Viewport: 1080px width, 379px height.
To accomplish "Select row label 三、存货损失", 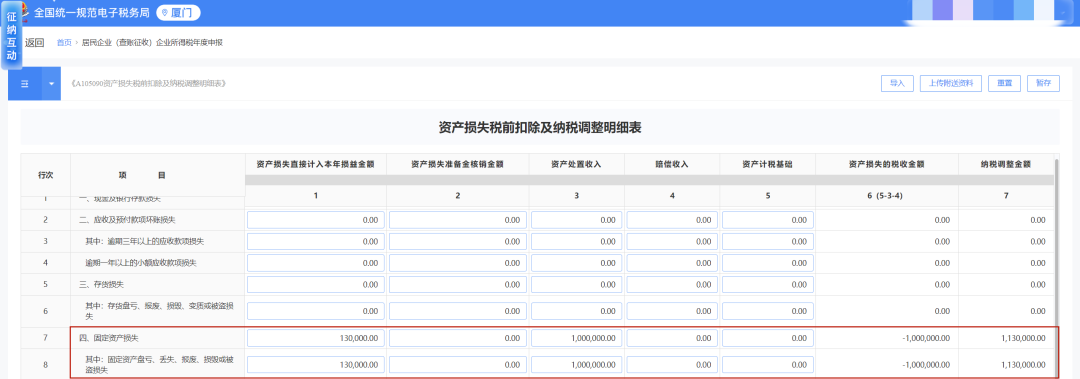I will pos(101,285).
